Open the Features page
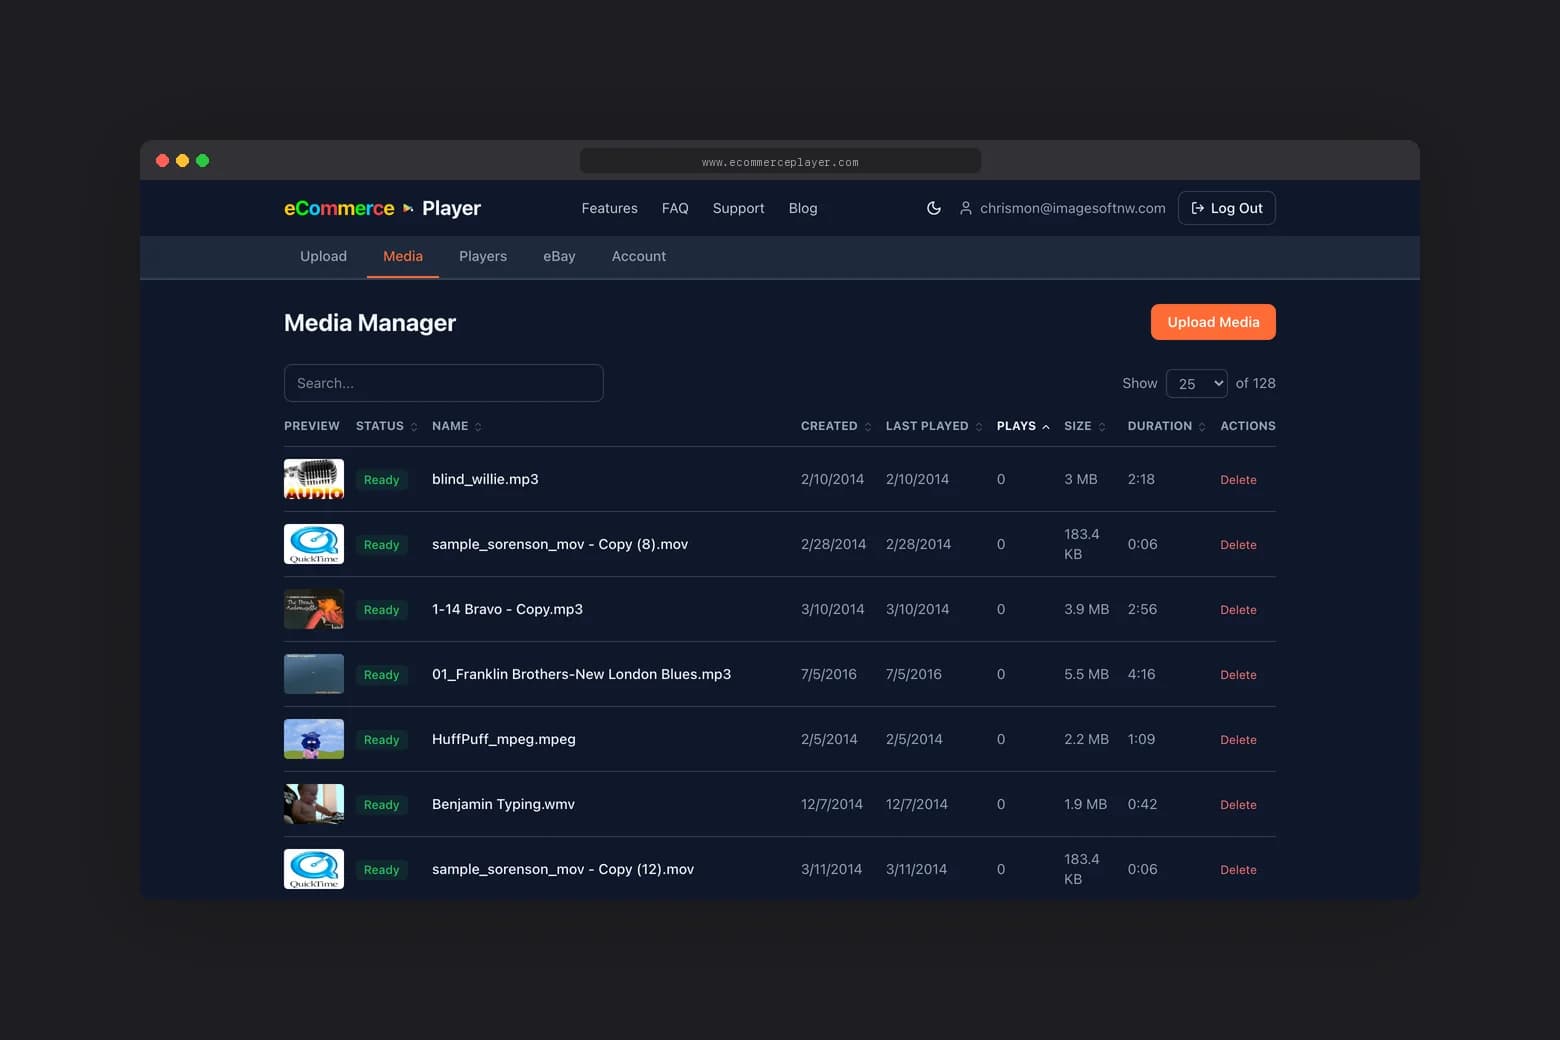Viewport: 1560px width, 1040px height. pos(609,208)
